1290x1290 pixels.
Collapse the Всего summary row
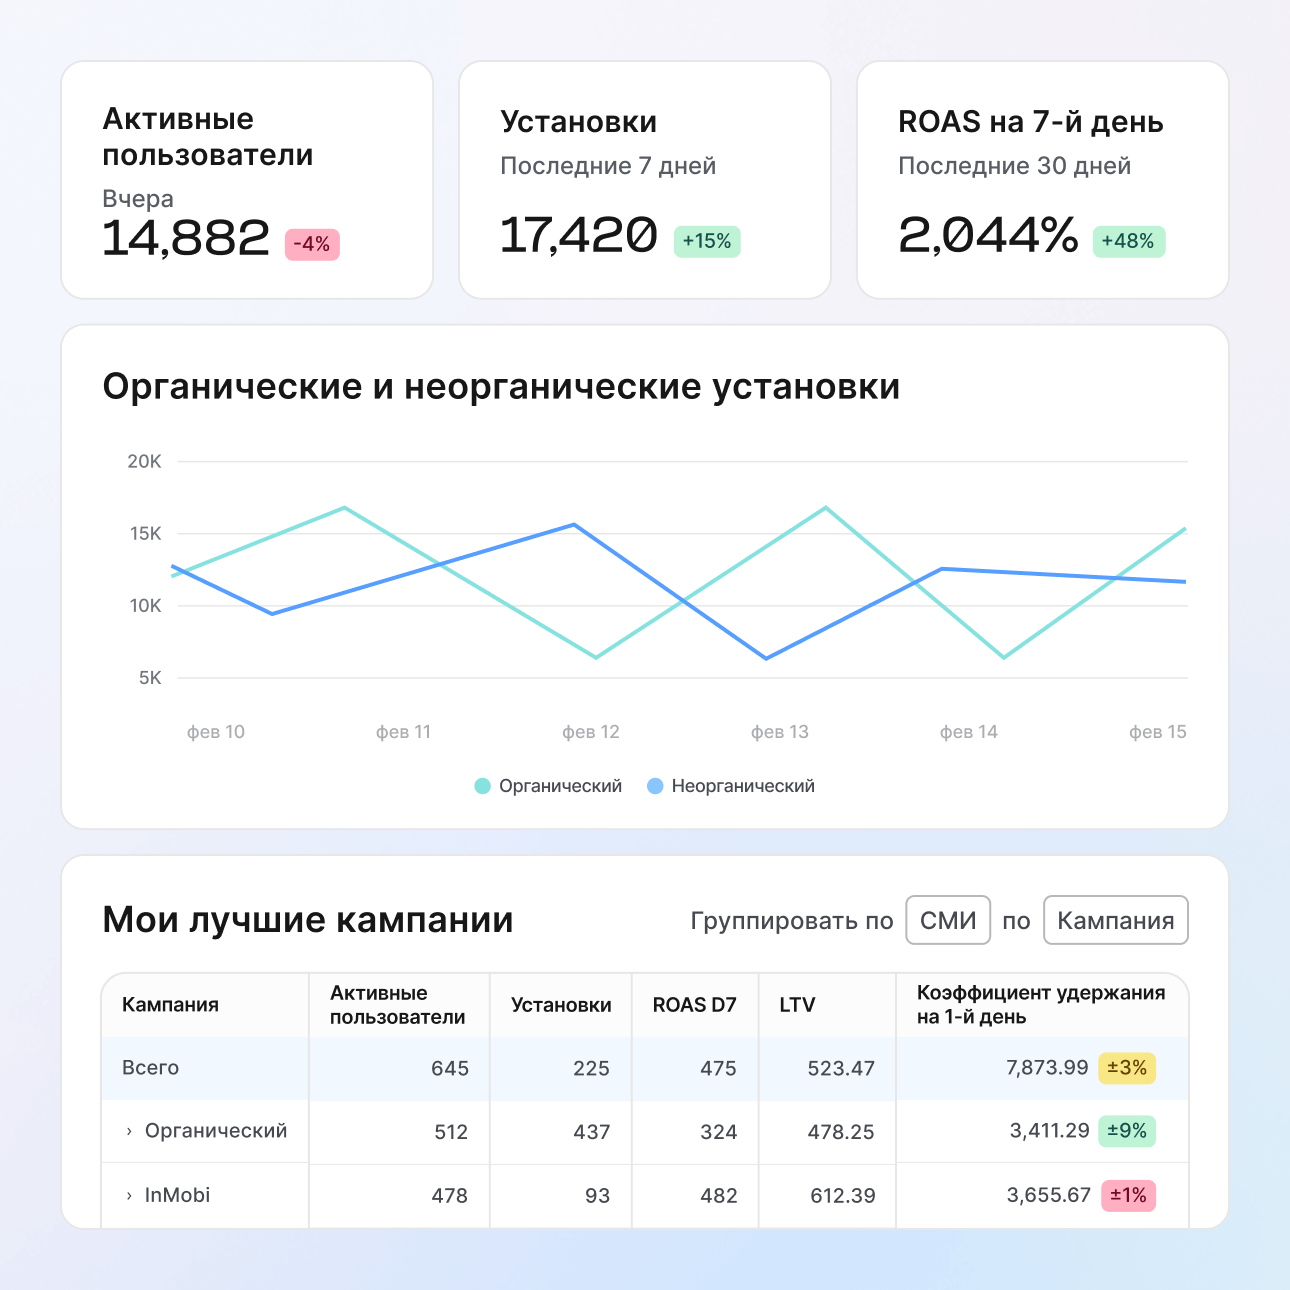(x=150, y=1068)
